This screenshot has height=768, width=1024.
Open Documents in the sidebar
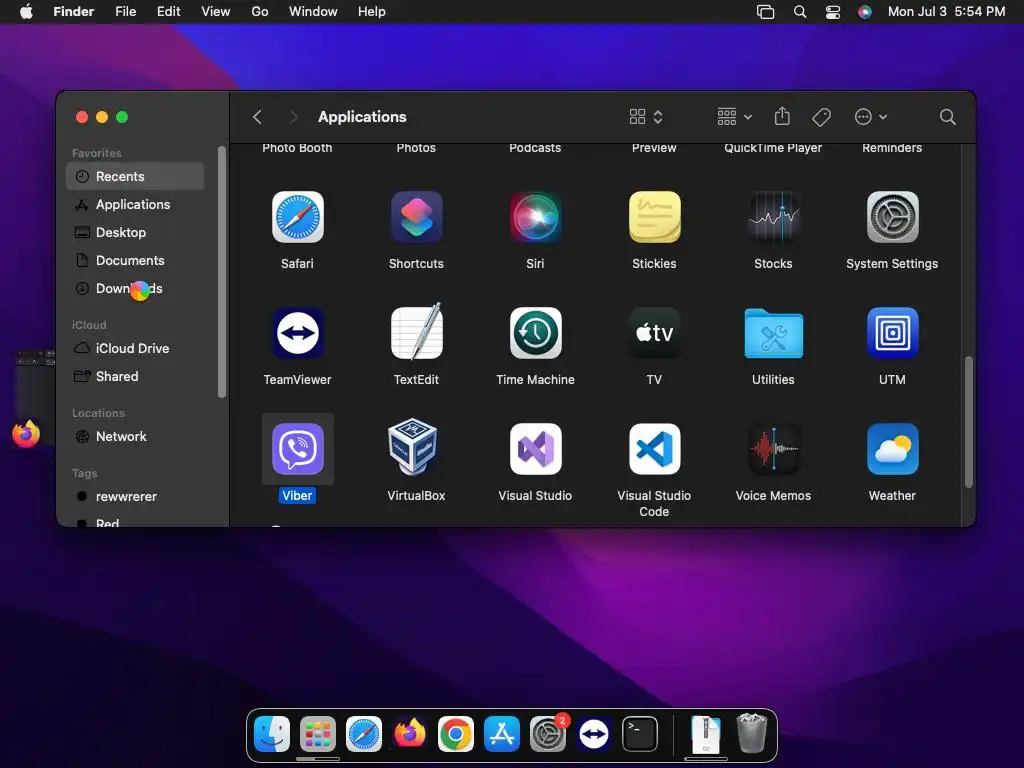click(x=135, y=261)
